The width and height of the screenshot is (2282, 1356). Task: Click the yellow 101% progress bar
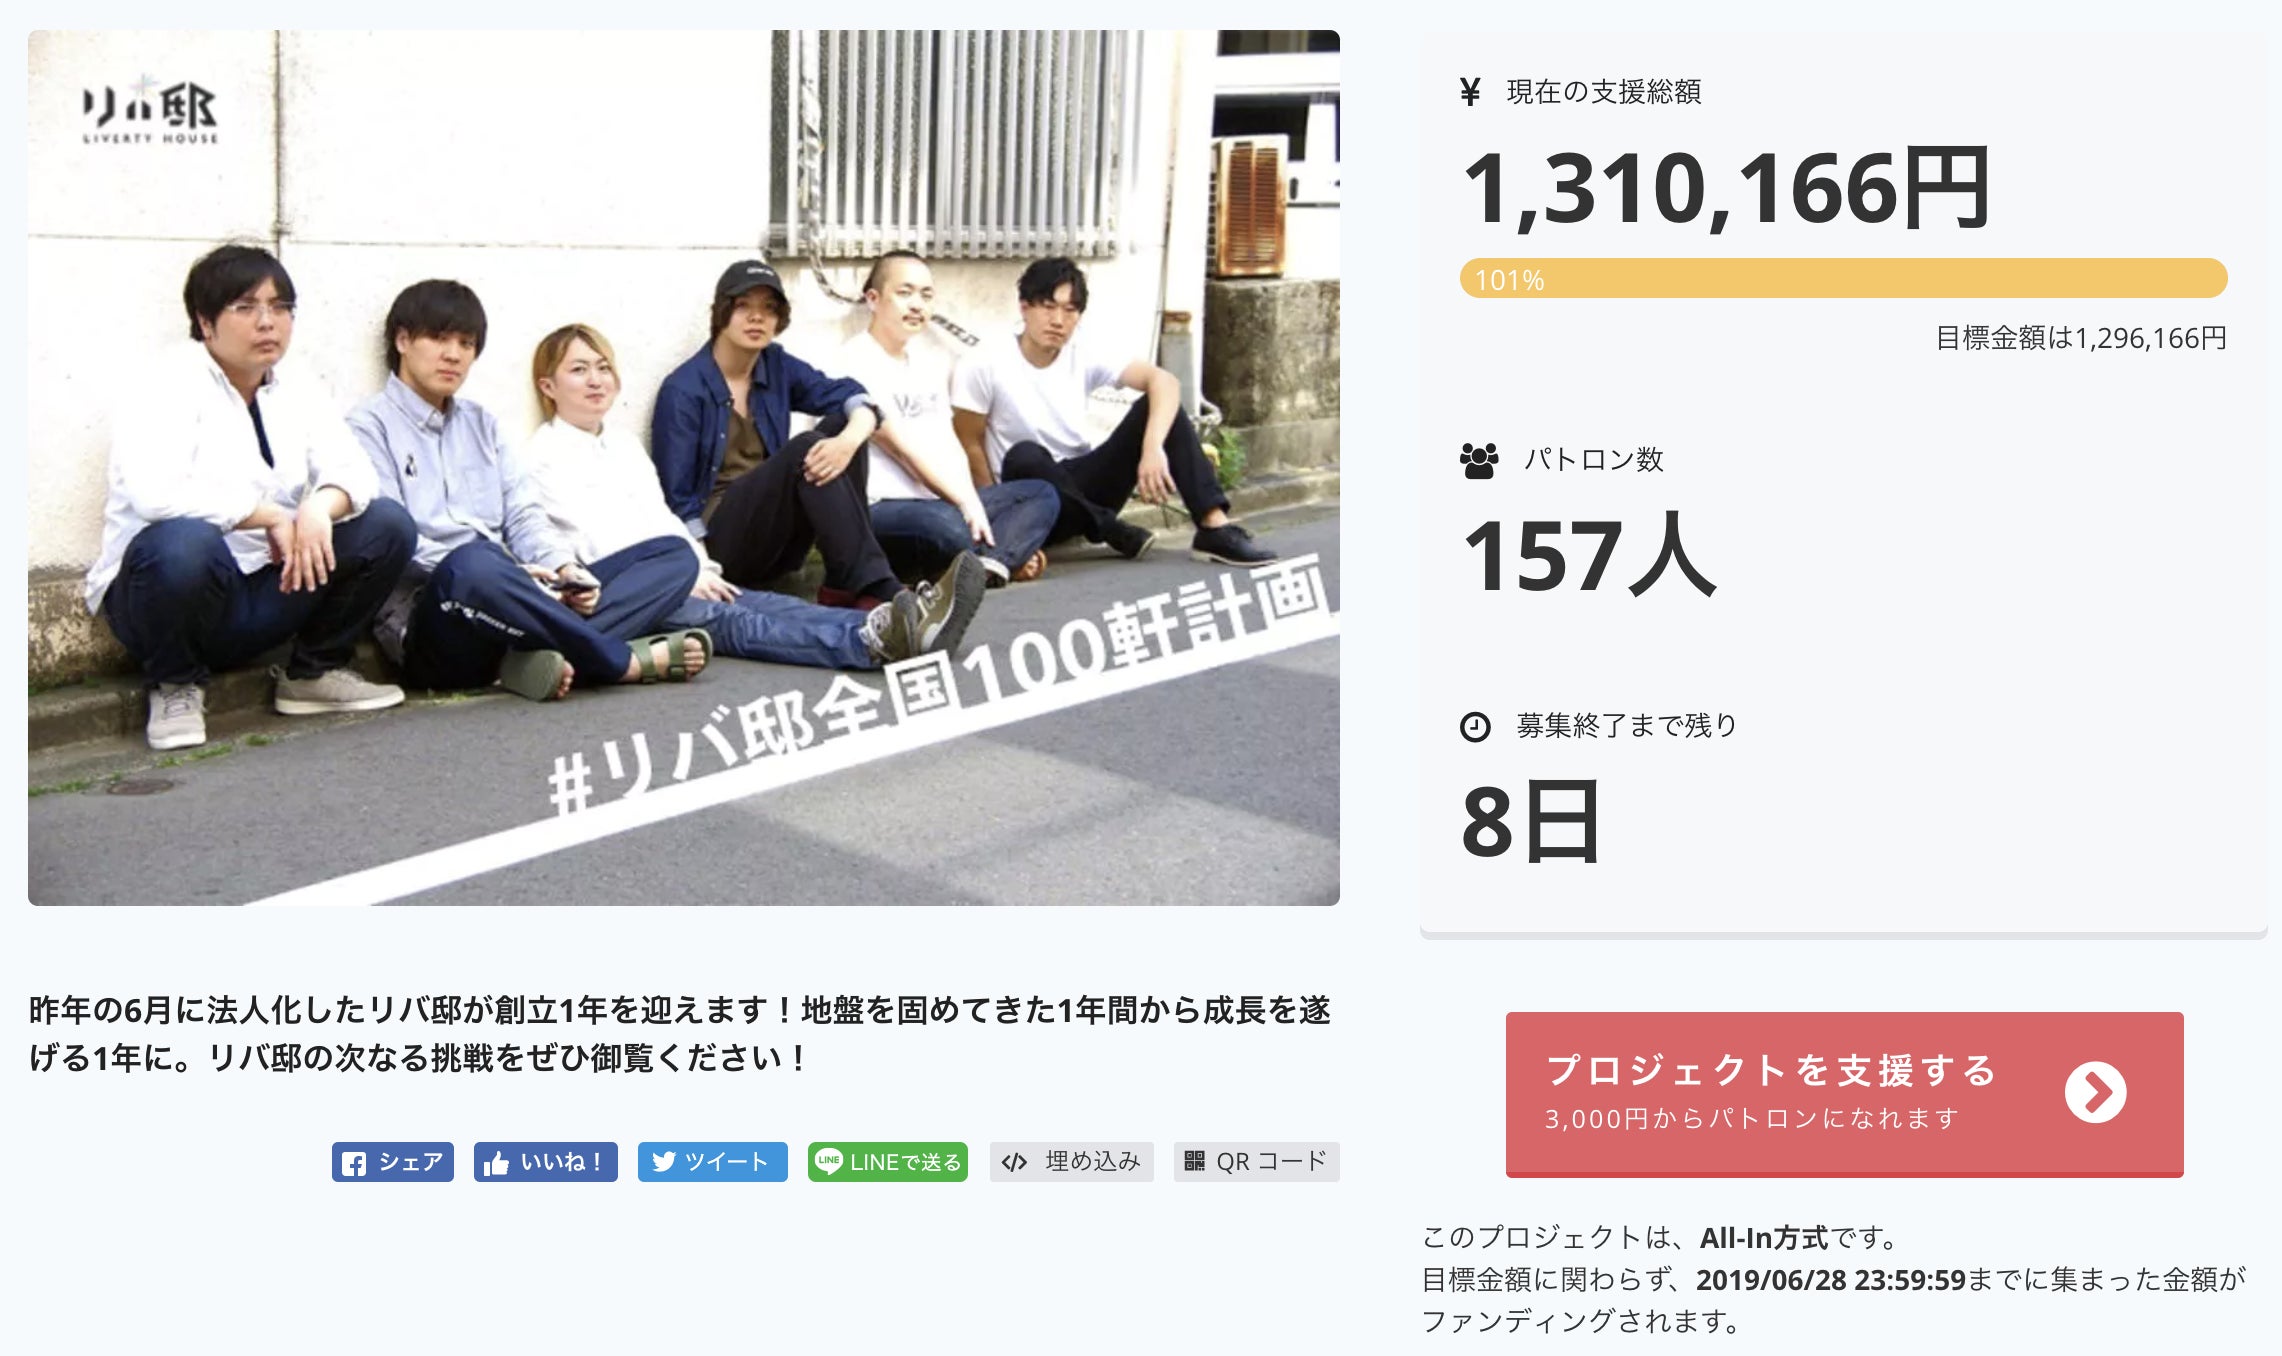1843,278
